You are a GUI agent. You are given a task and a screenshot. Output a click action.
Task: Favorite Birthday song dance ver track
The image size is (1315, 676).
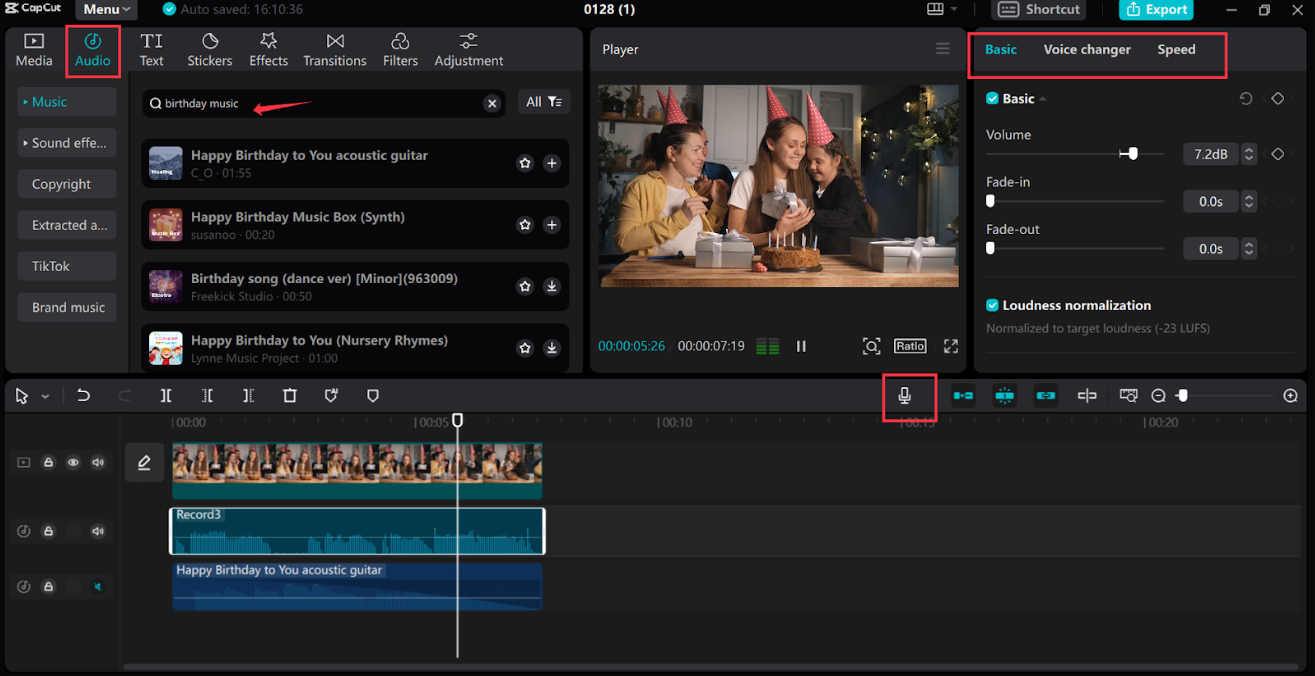point(525,287)
